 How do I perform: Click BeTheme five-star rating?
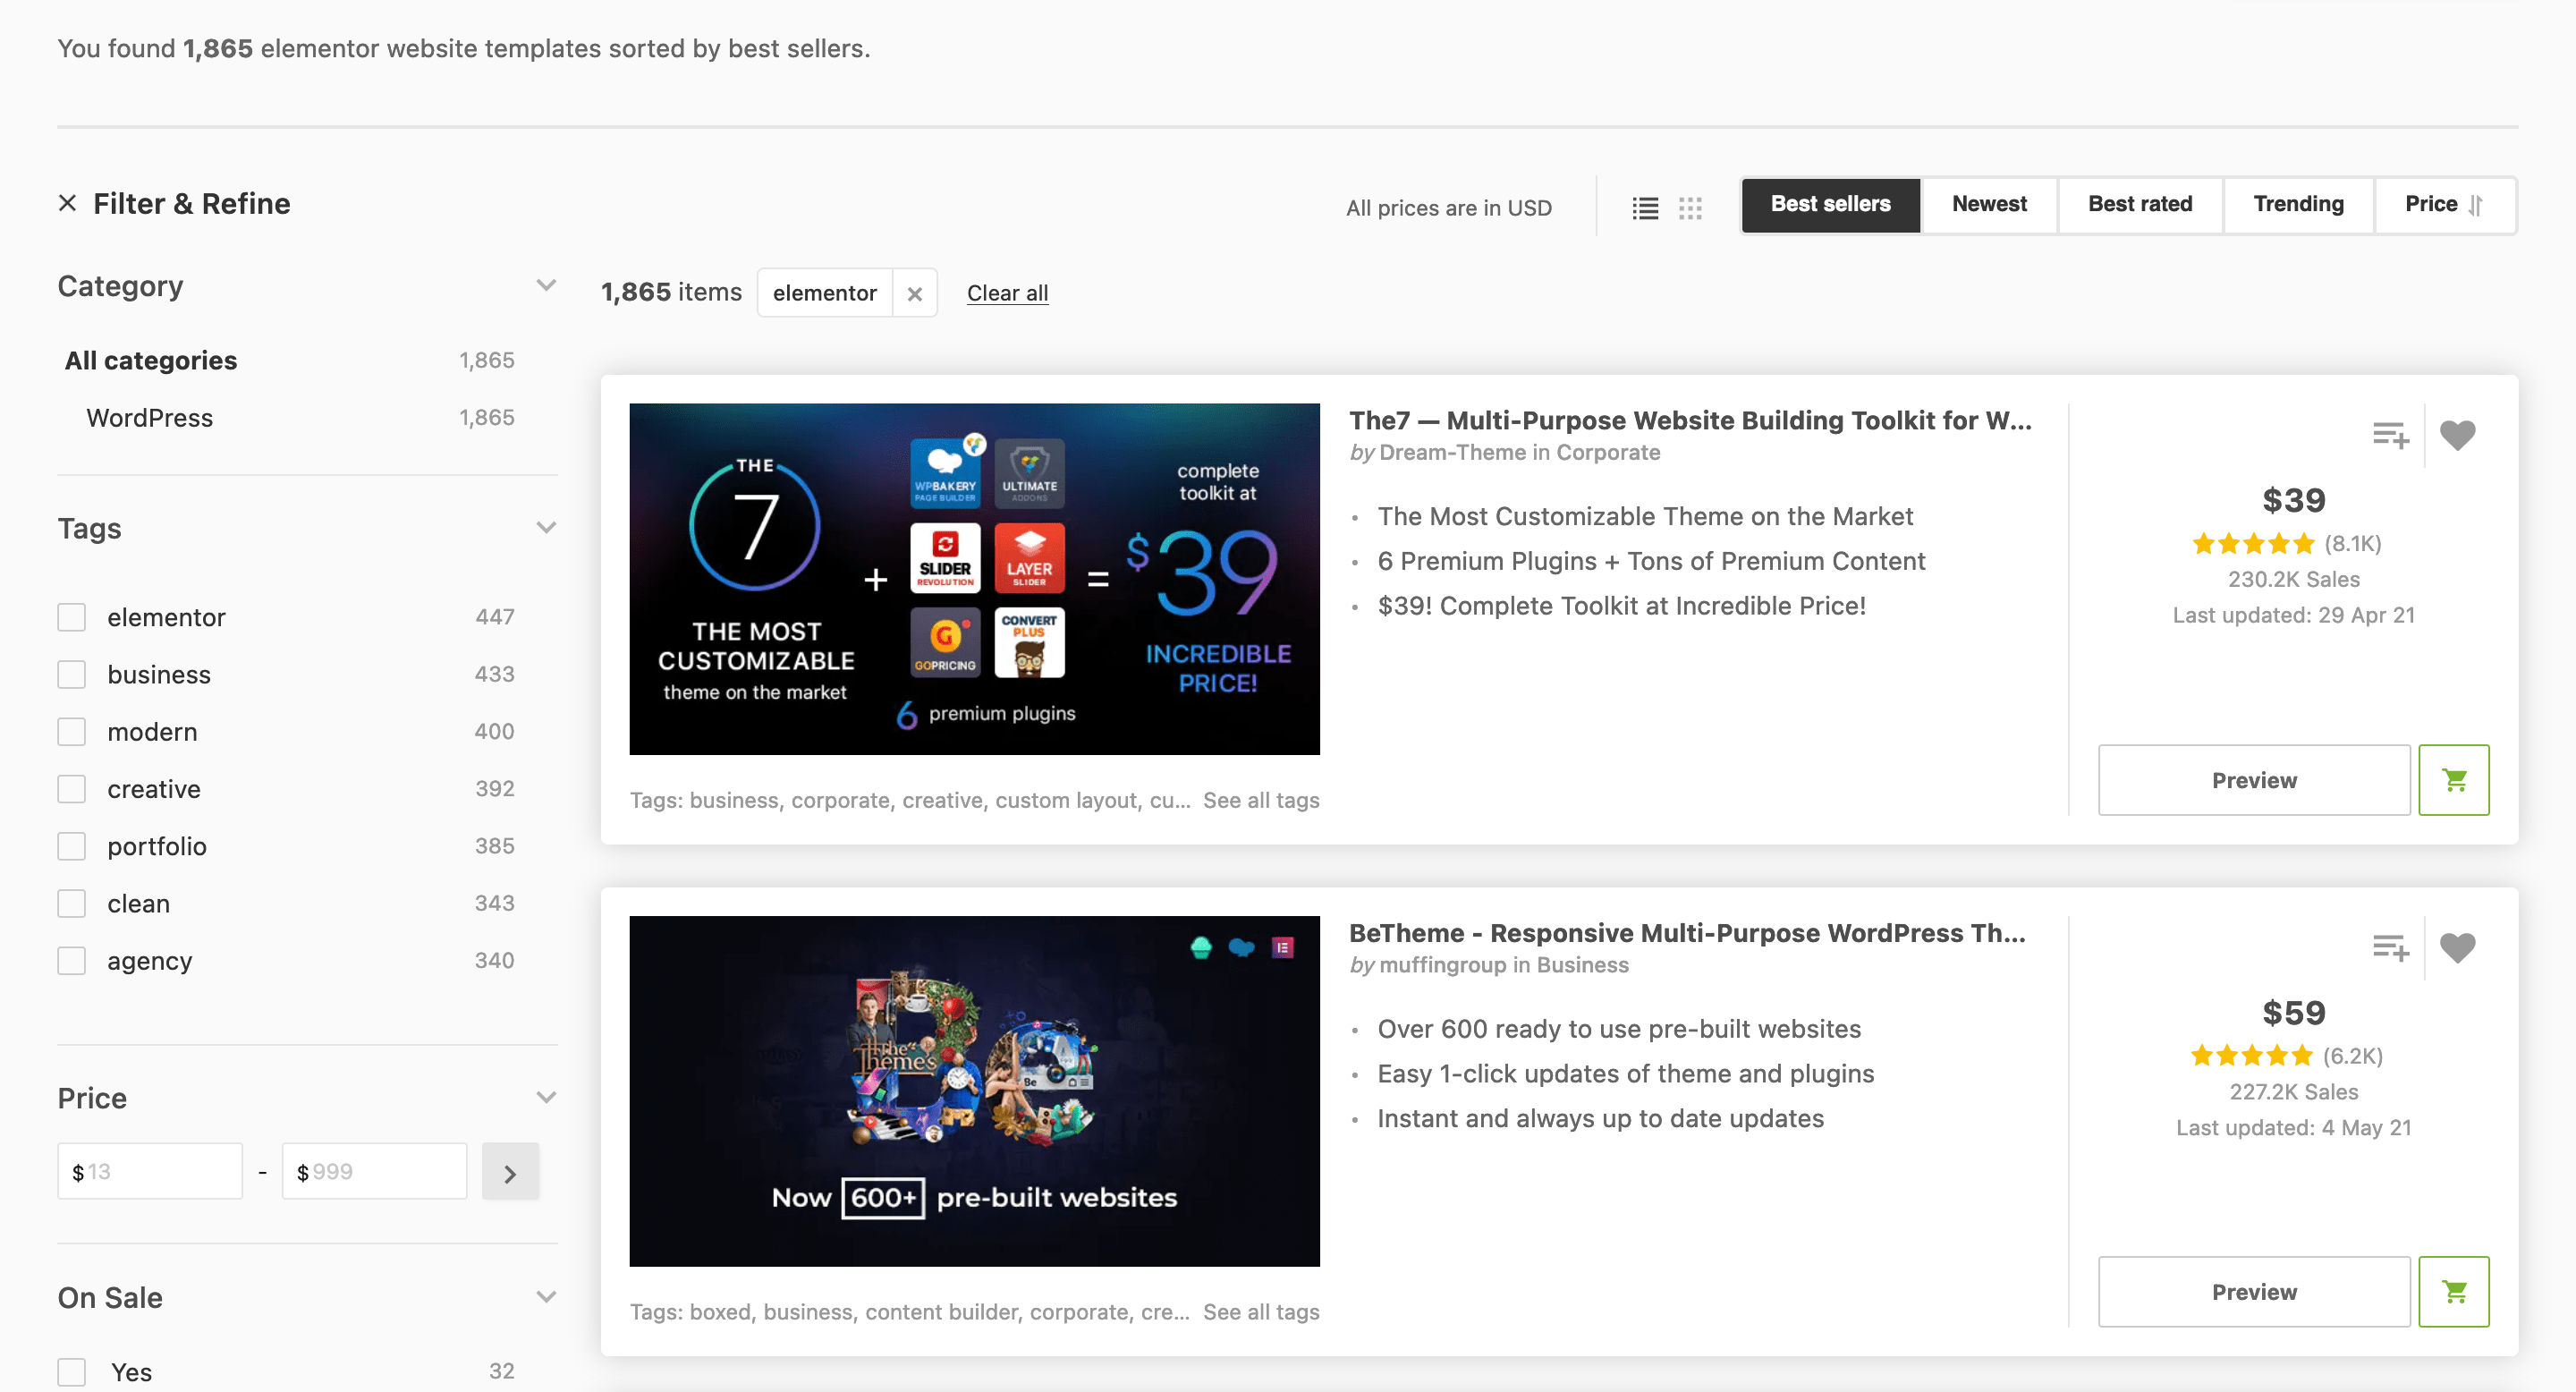click(2252, 1056)
